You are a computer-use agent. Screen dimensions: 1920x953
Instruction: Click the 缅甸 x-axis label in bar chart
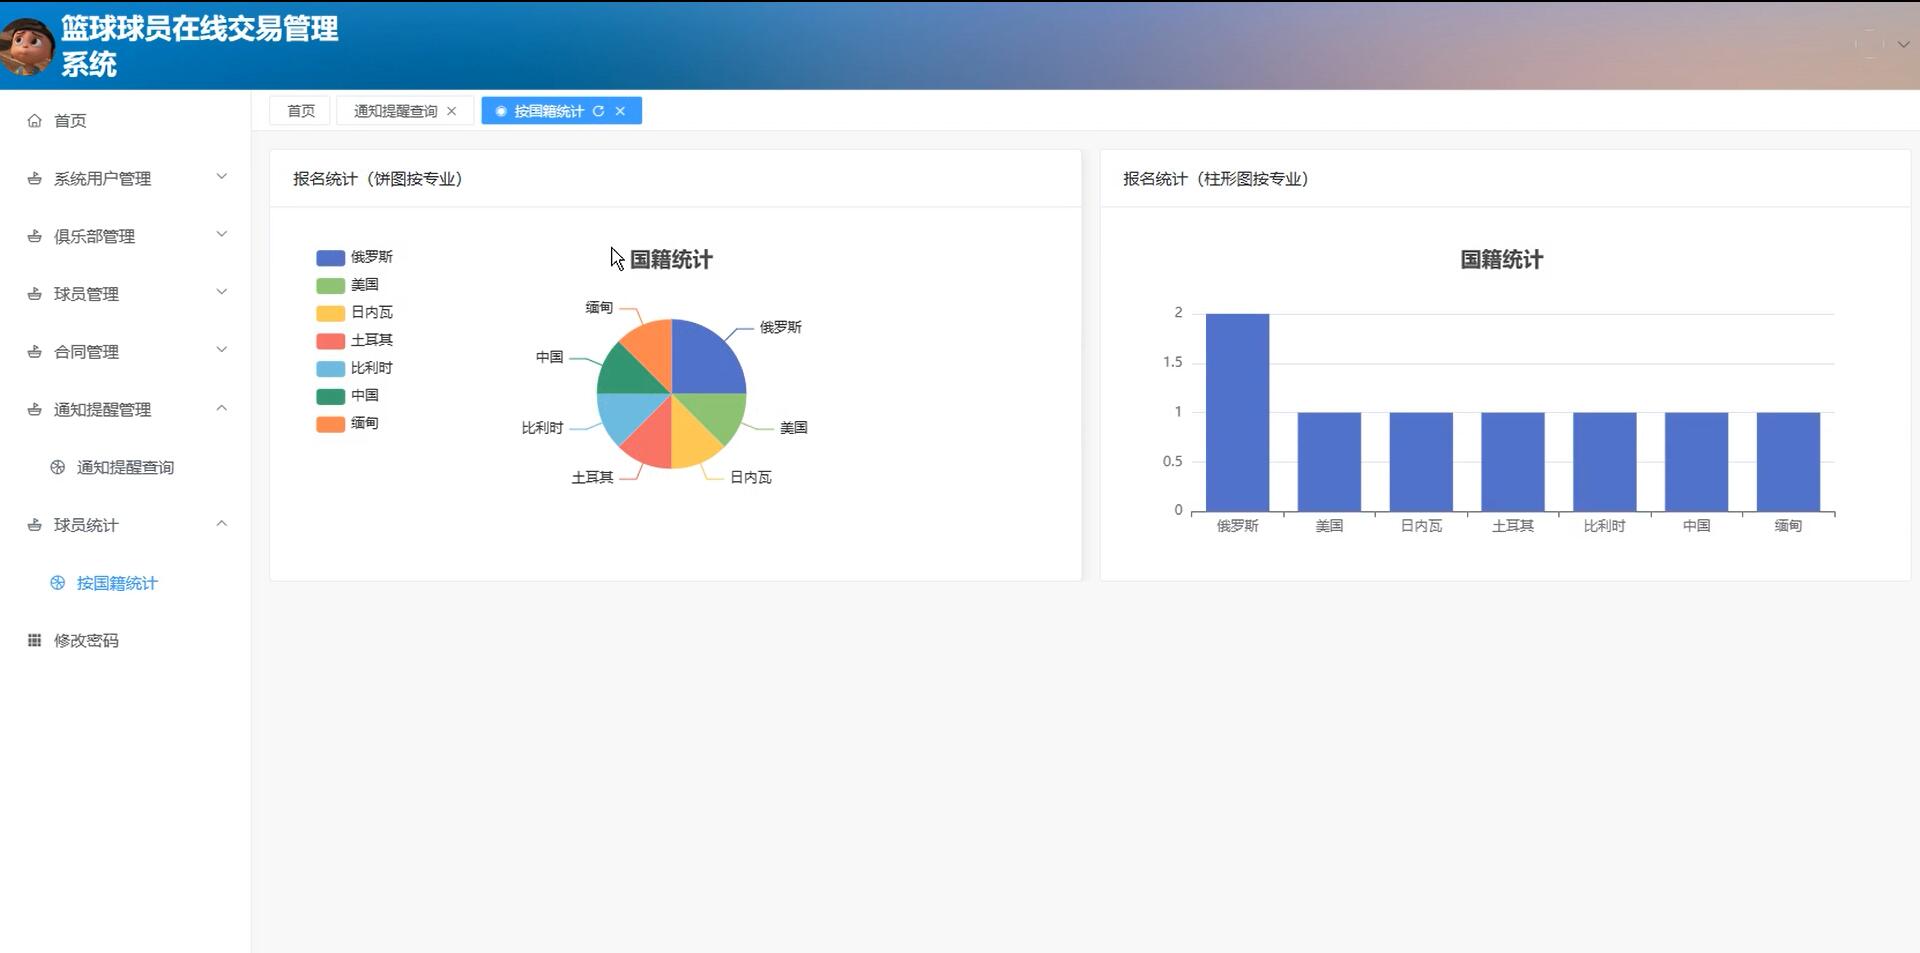[1788, 526]
